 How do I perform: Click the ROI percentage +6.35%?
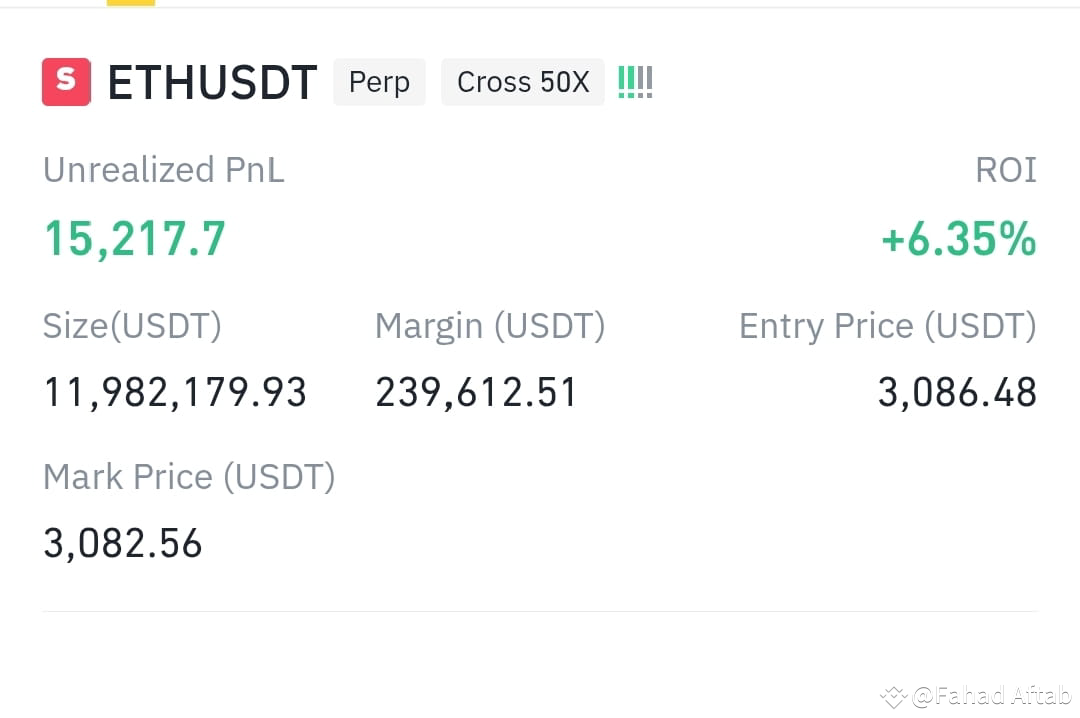(x=957, y=238)
